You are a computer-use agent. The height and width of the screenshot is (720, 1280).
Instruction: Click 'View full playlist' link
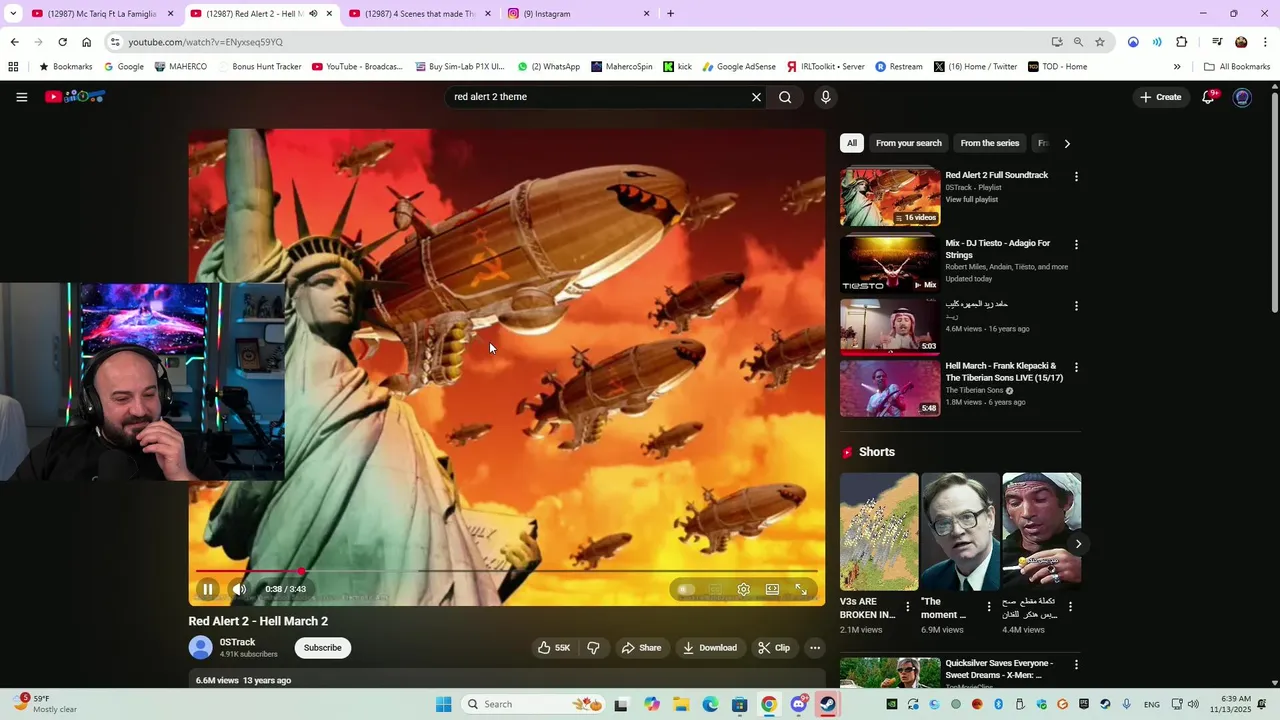(972, 199)
